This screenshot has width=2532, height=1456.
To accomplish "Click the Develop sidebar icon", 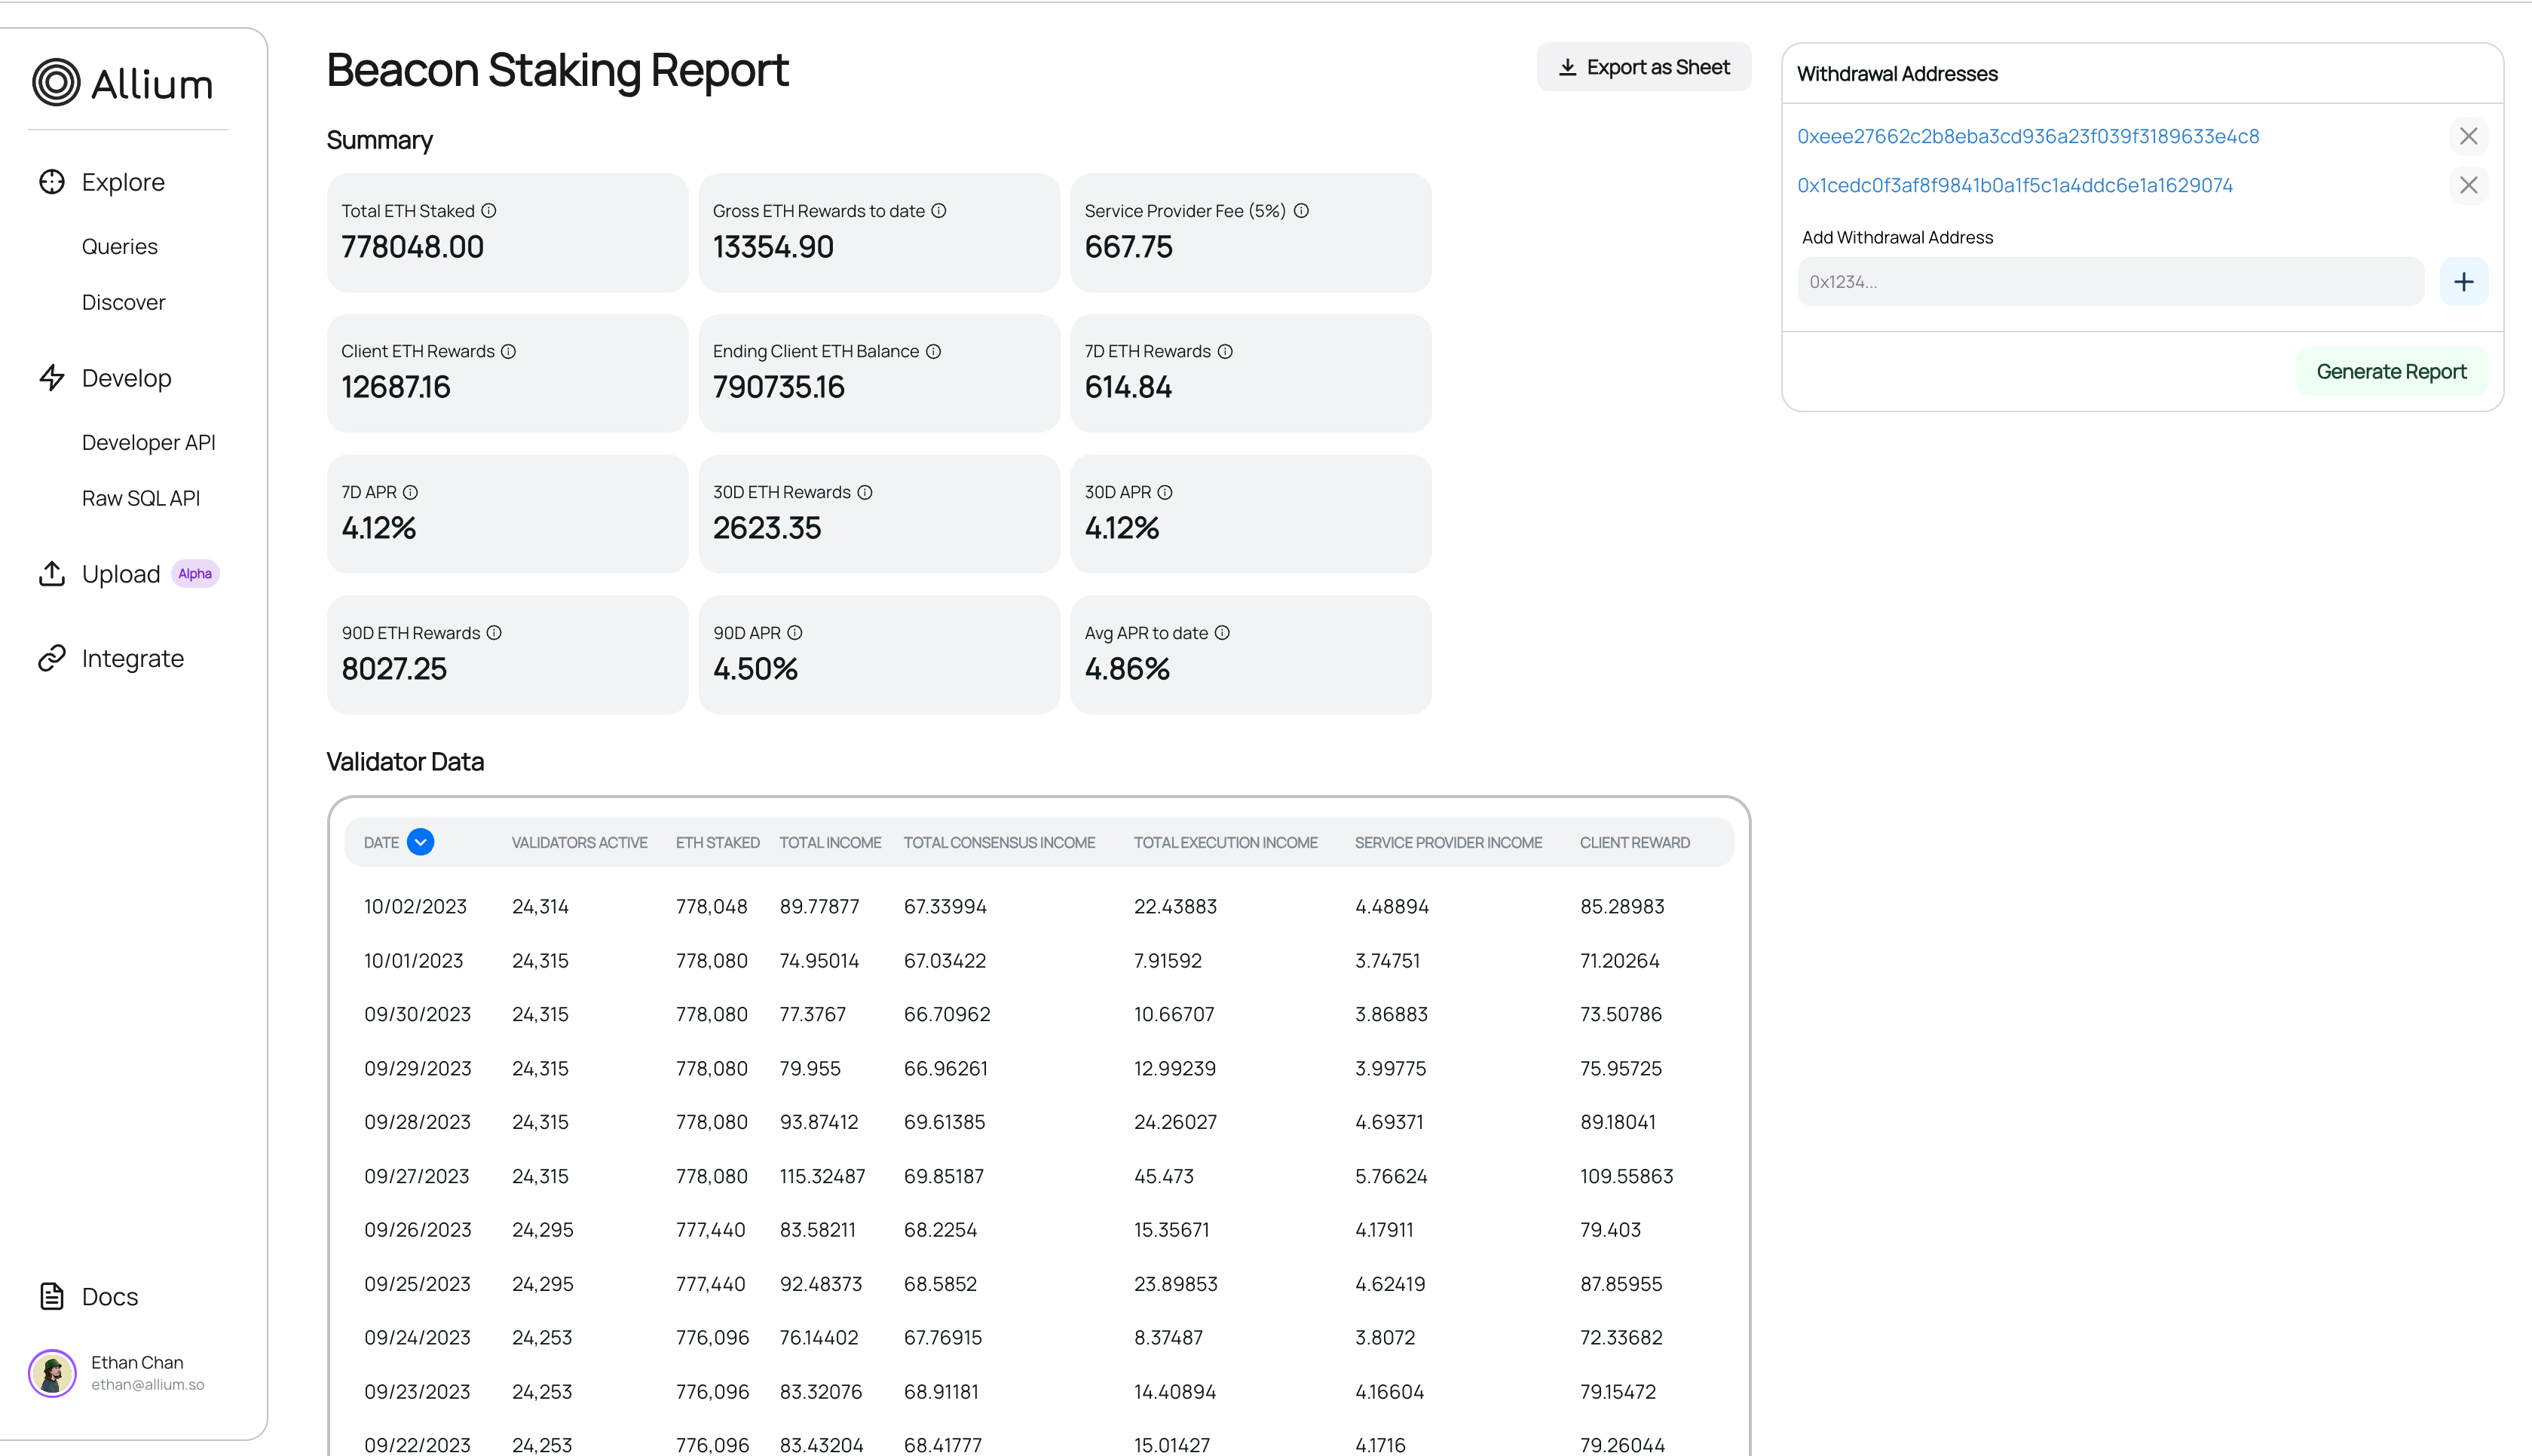I will tap(51, 378).
